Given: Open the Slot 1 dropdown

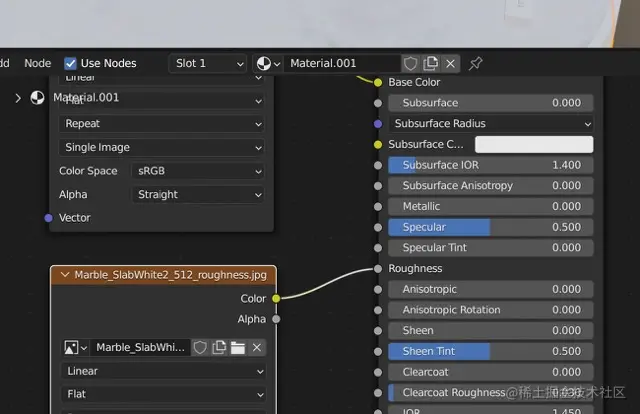Looking at the screenshot, I should tap(208, 63).
